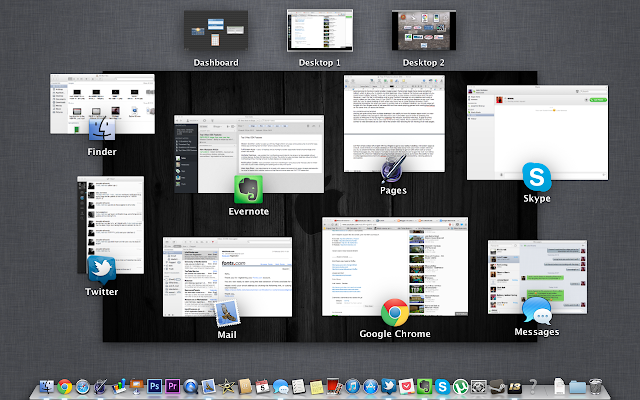Image resolution: width=640 pixels, height=400 pixels.
Task: Bring the Mail window to front
Action: click(x=227, y=277)
